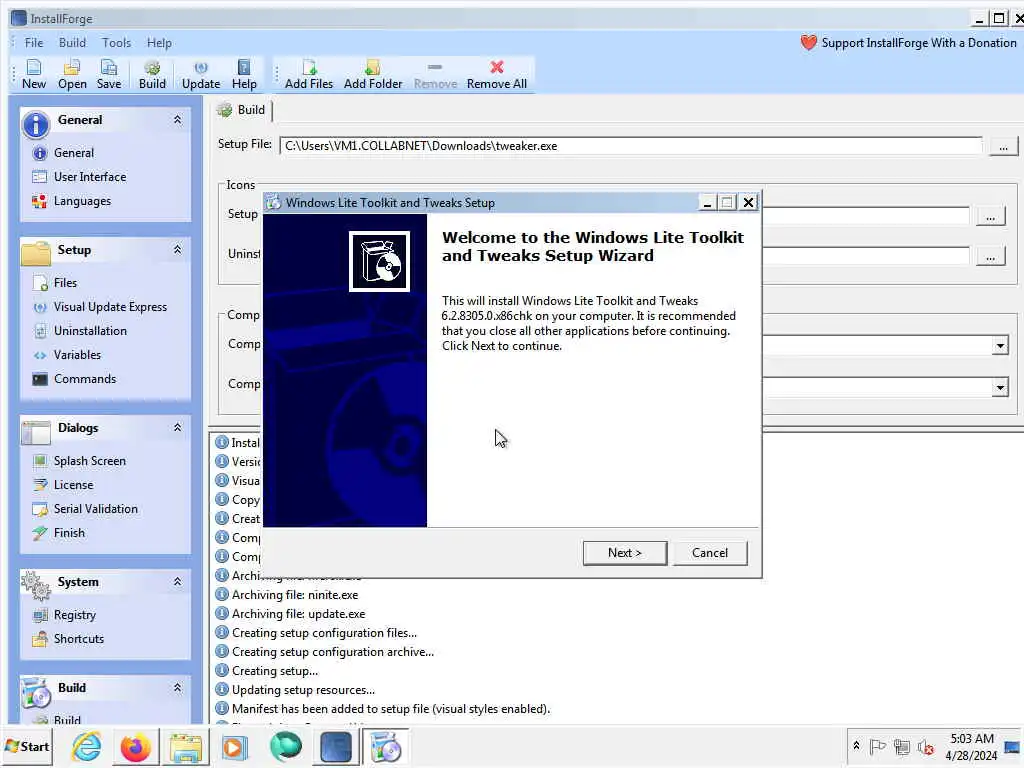Screen dimensions: 1024x768
Task: Collapse the System sidebar group
Action: [x=177, y=582]
